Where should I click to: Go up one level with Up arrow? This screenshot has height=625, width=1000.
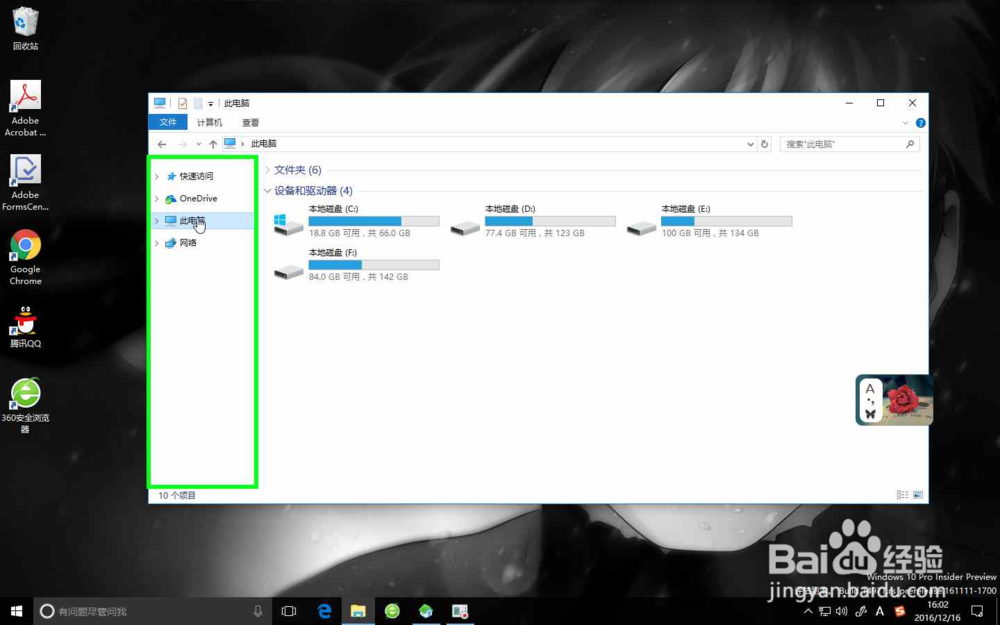click(x=213, y=144)
